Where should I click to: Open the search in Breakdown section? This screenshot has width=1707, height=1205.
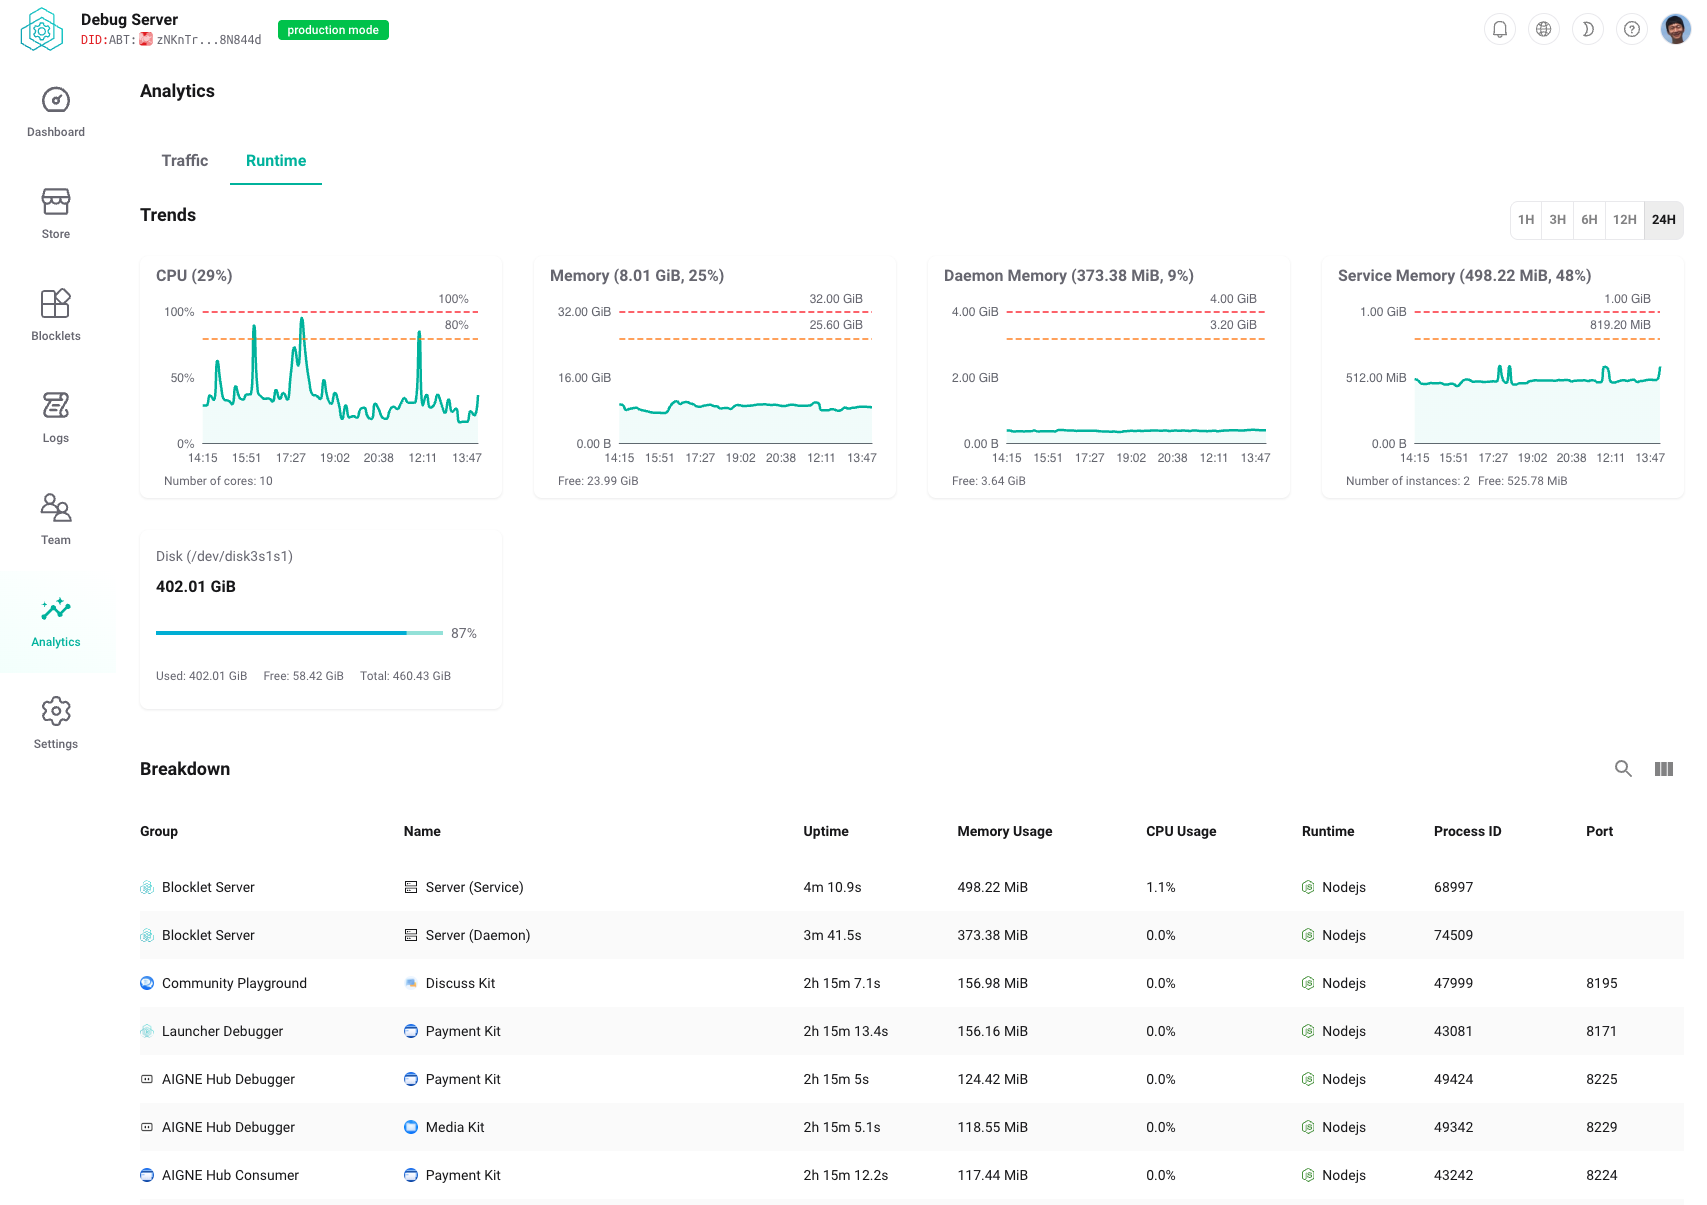[1623, 769]
